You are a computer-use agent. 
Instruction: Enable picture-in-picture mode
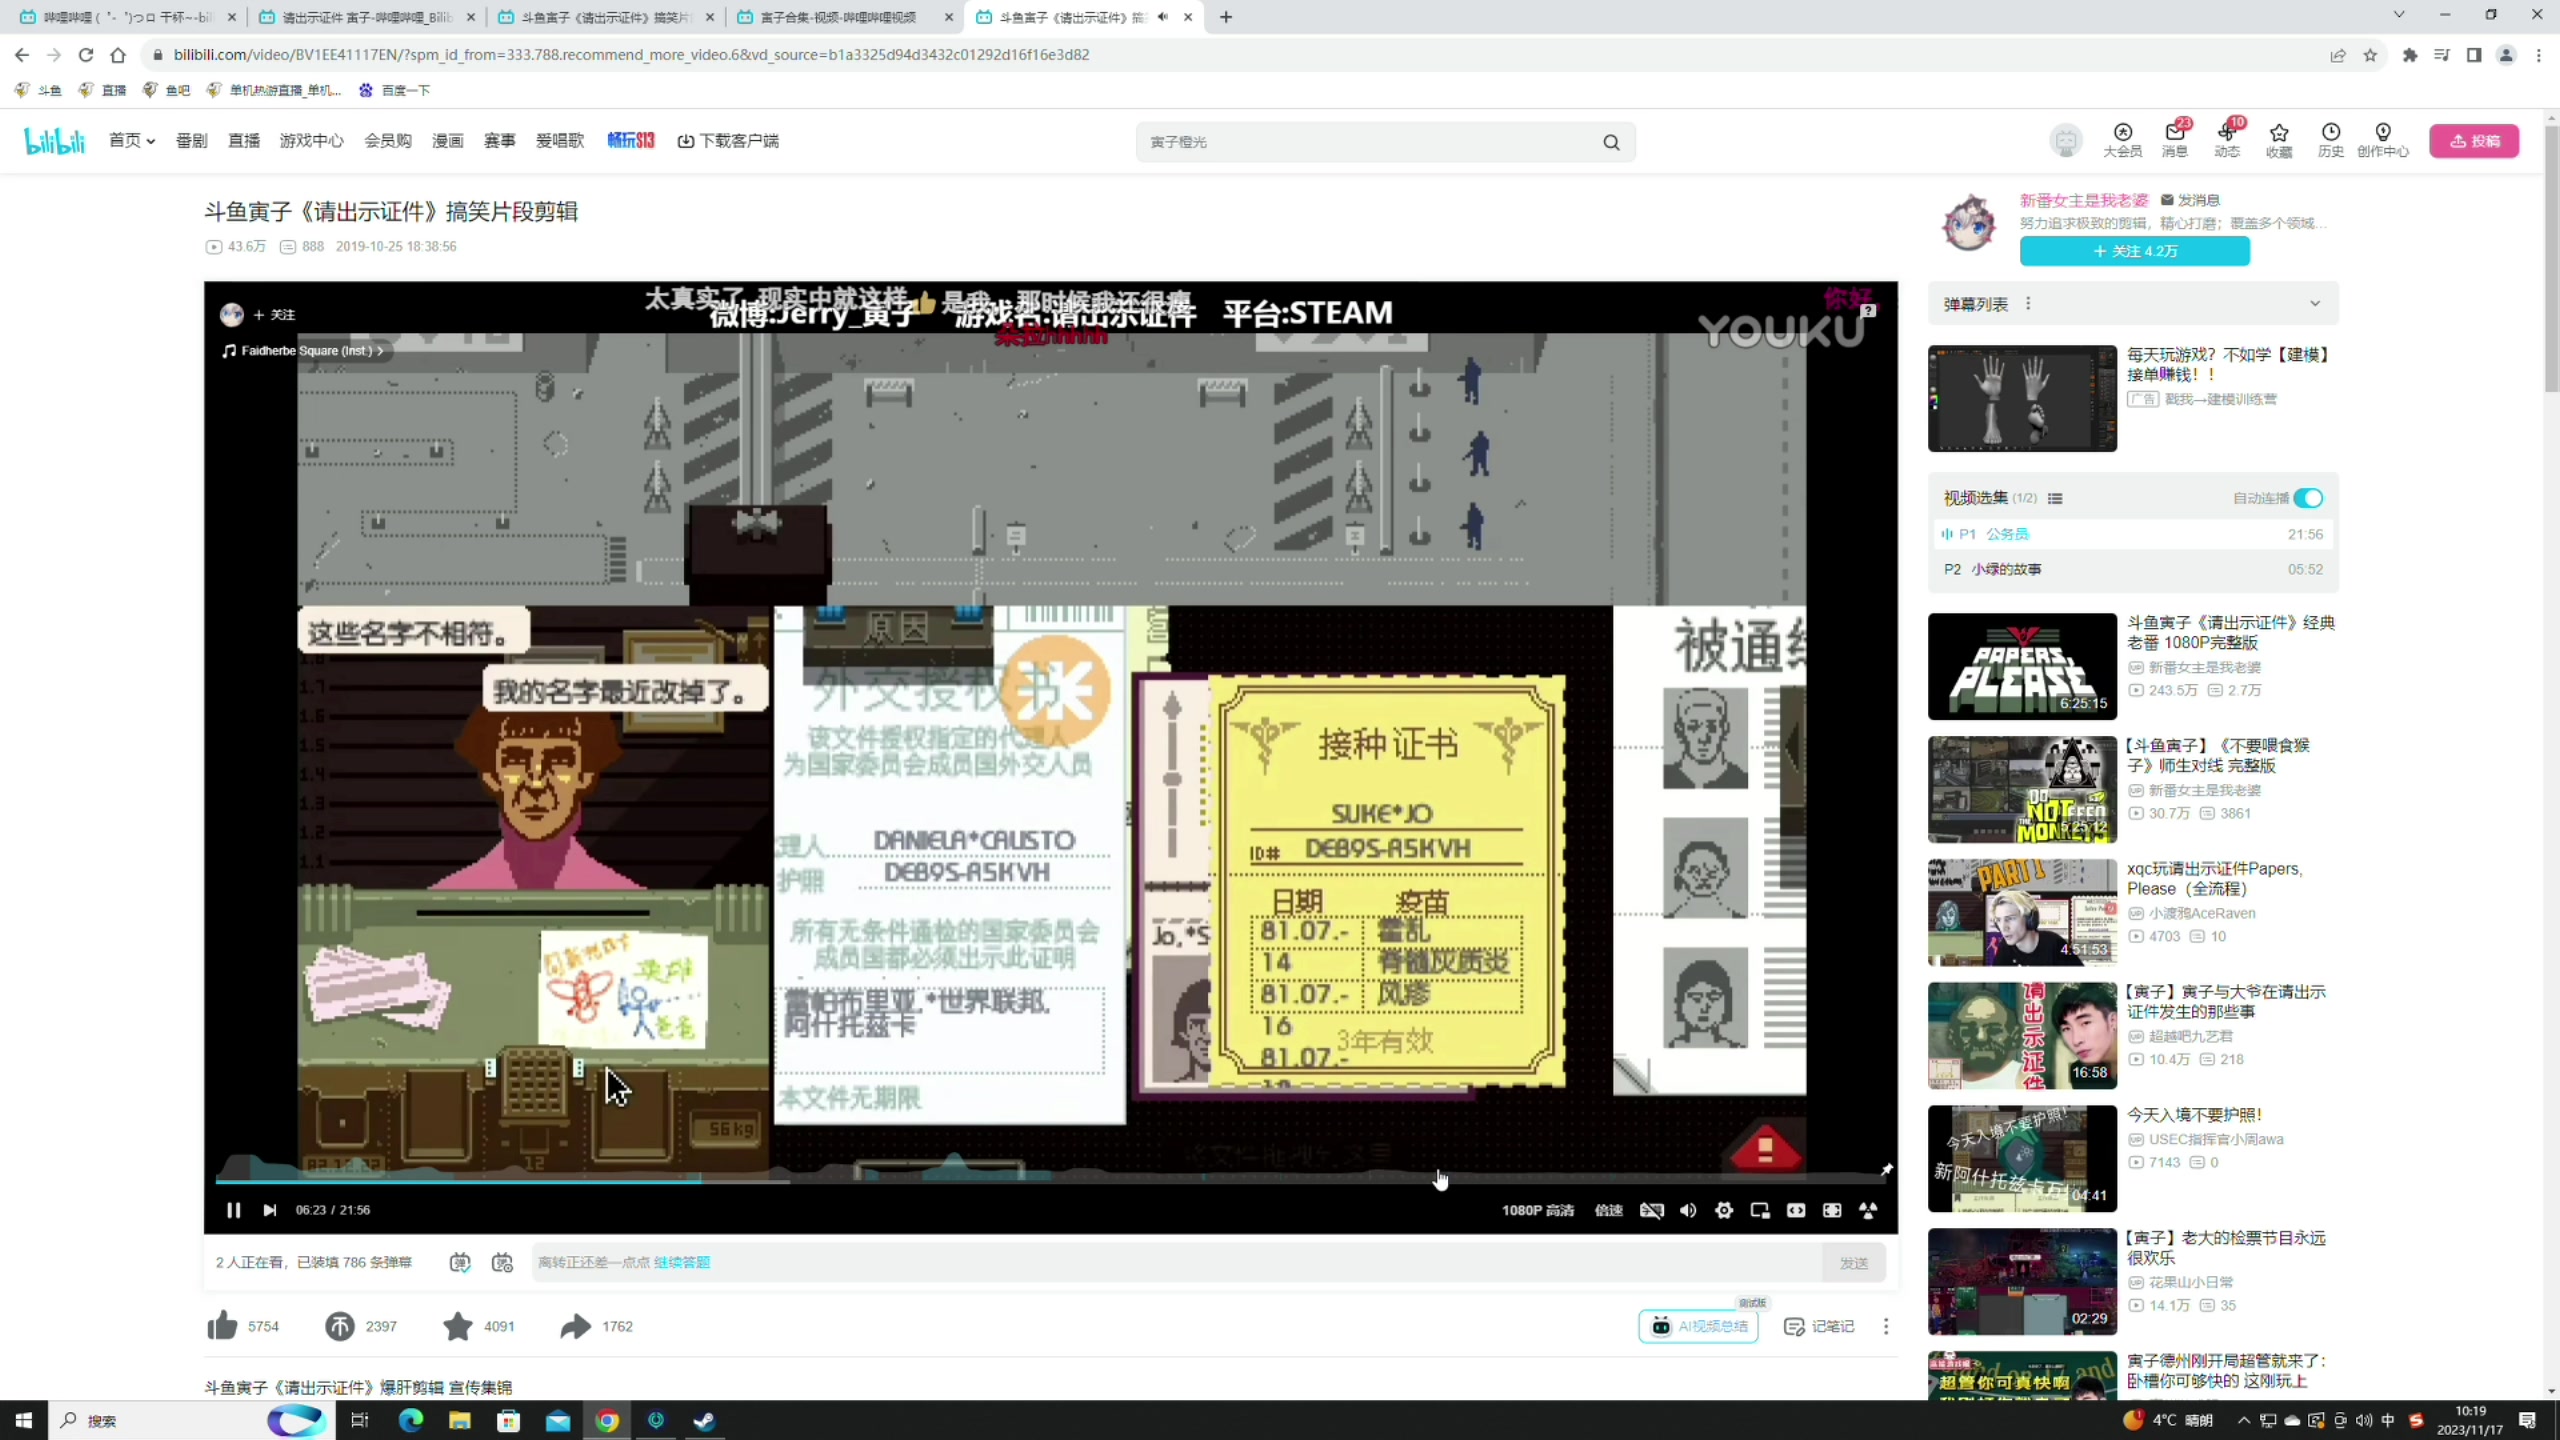click(x=1760, y=1210)
